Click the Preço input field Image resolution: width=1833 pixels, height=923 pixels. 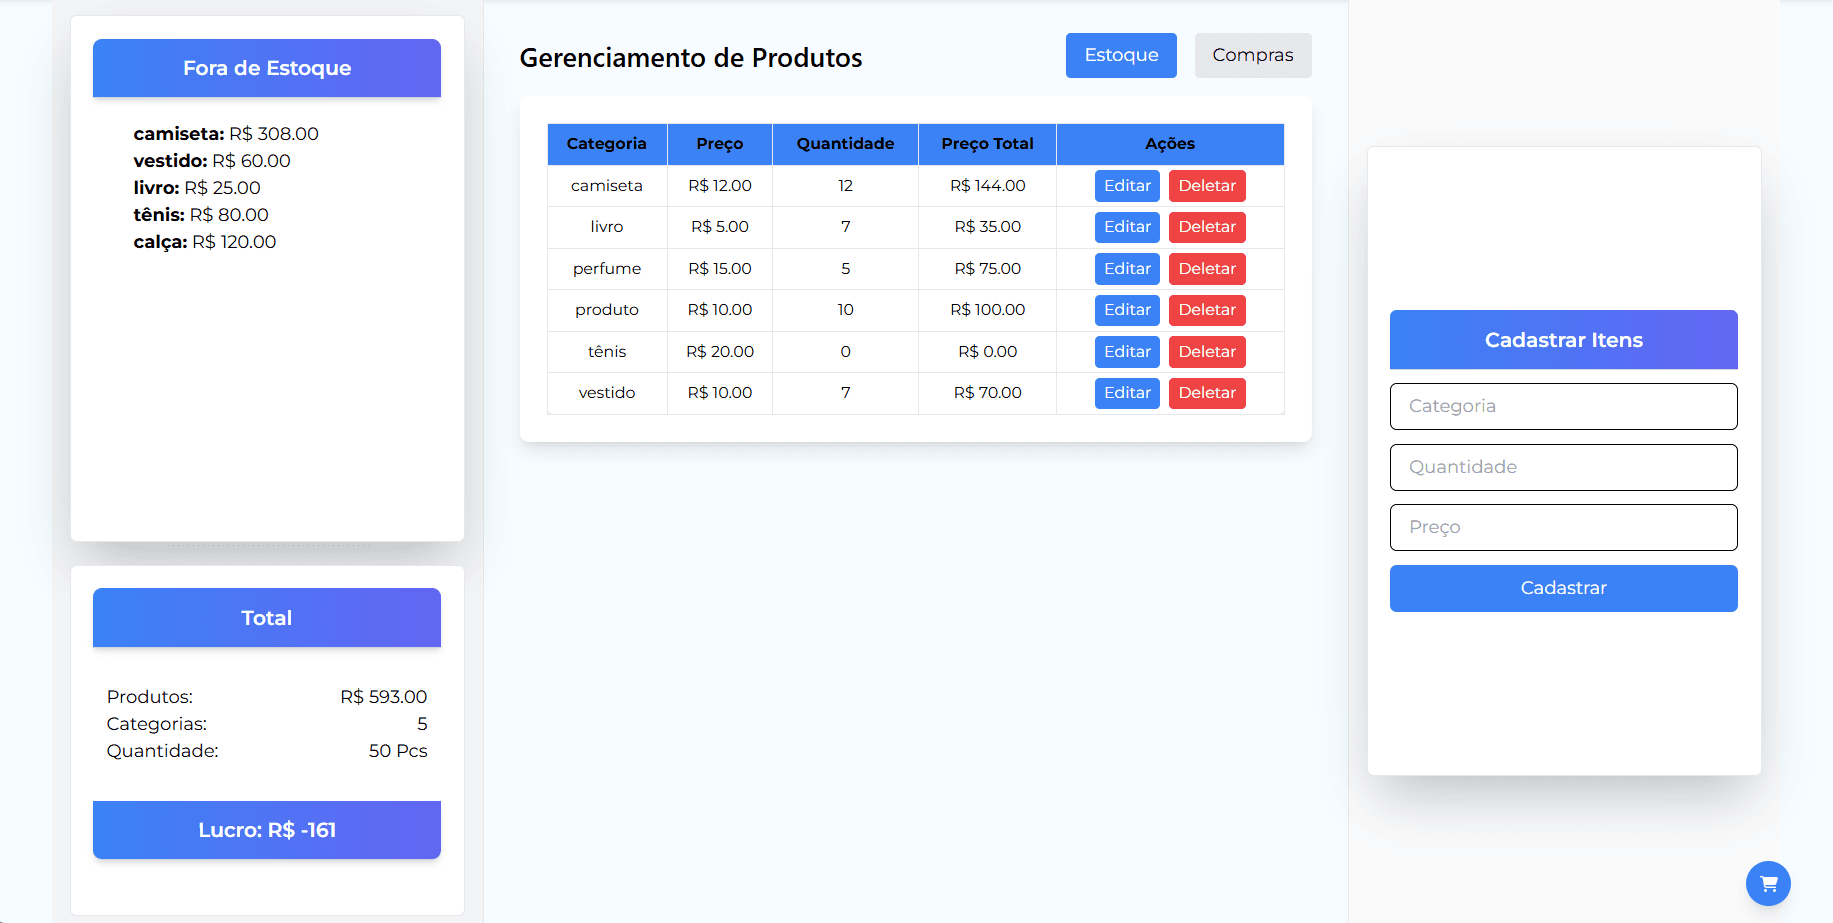tap(1563, 527)
